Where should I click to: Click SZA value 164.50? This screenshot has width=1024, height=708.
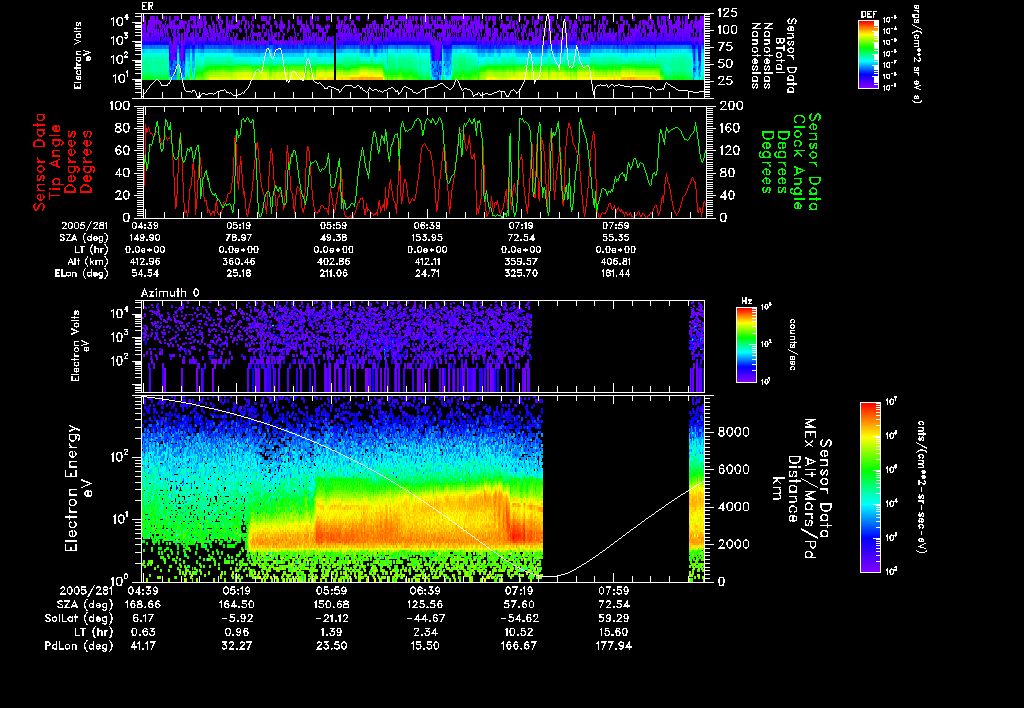coord(236,604)
